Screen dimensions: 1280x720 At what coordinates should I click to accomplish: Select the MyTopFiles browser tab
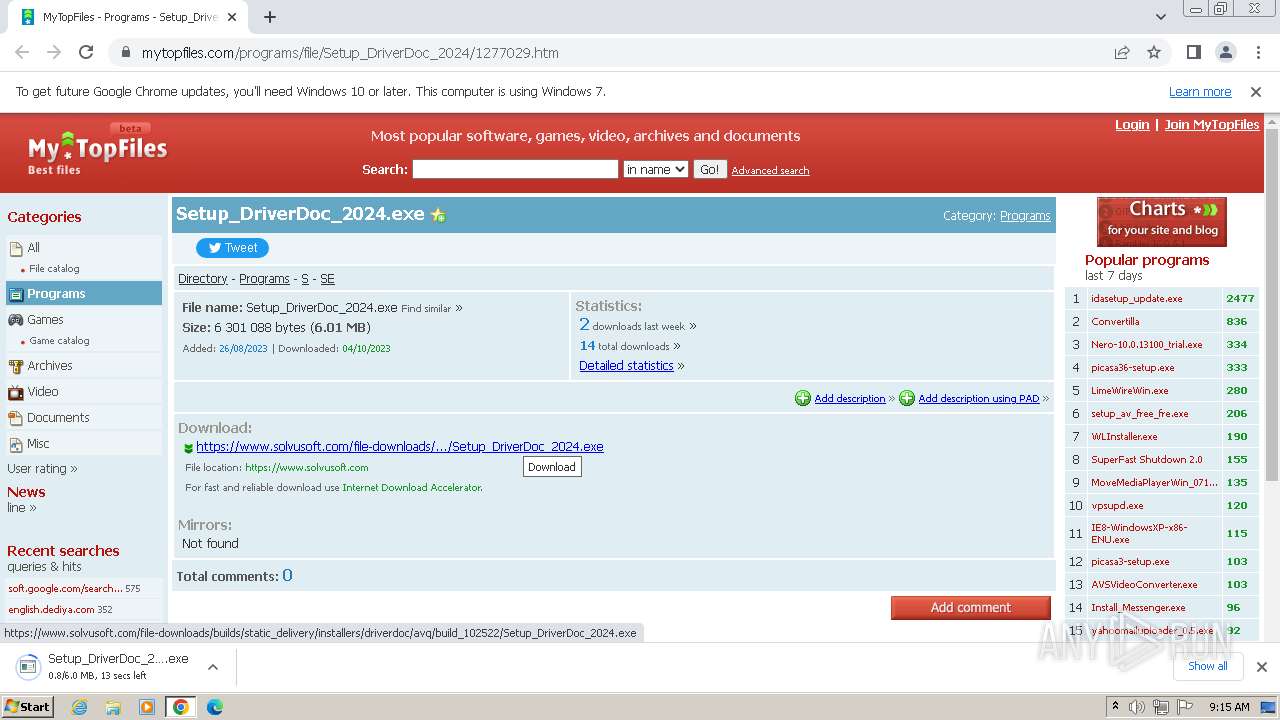[130, 17]
